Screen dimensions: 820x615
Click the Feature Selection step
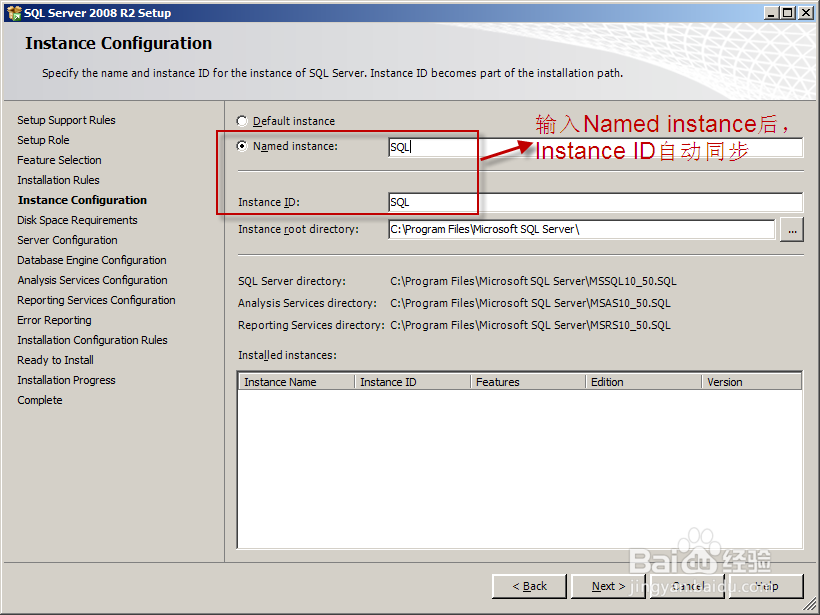click(59, 160)
